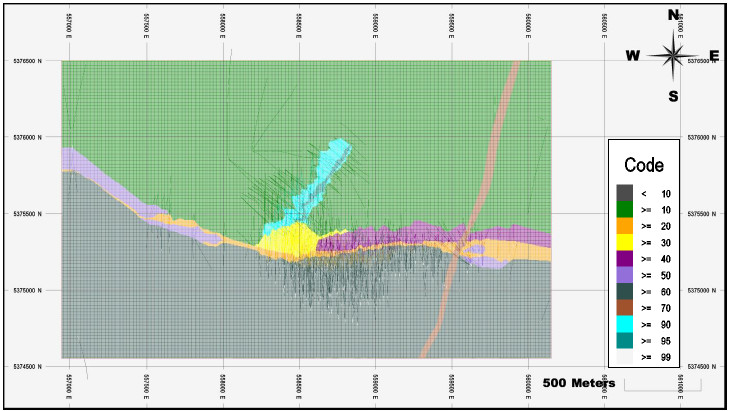Click the S letter below the compass
The height and width of the screenshot is (411, 729).
tap(673, 96)
